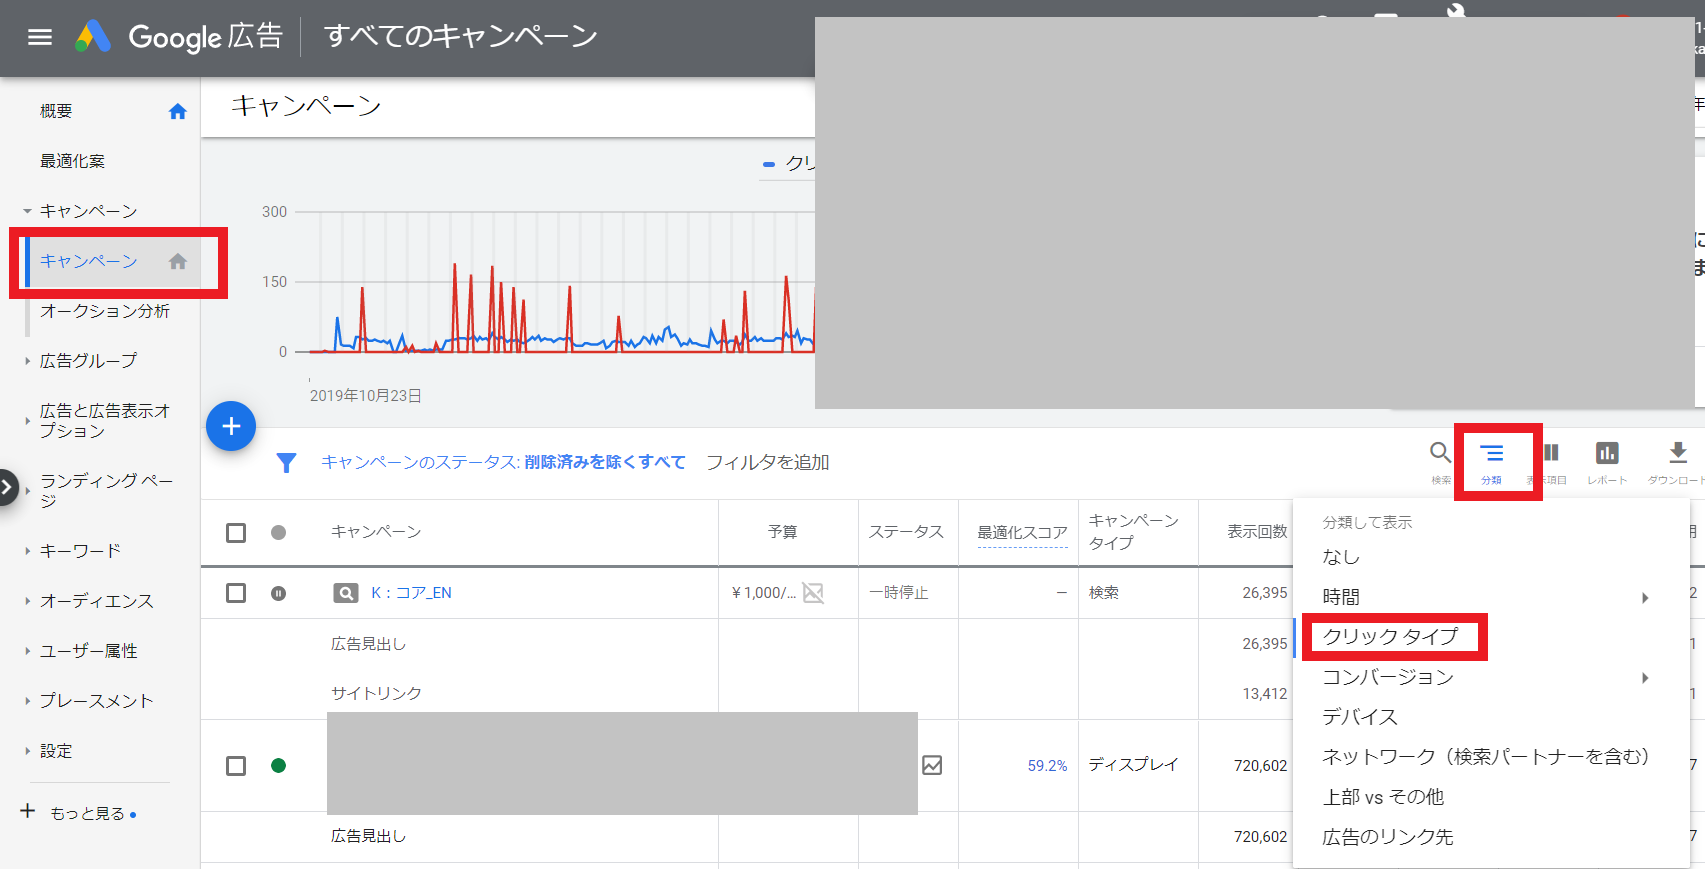Viewport: 1705px width, 869px height.
Task: Check the box for the display campaign row
Action: click(236, 766)
